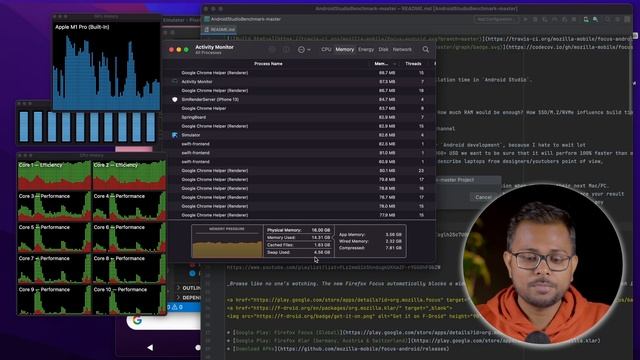Click the Core 1 Efficiency CPU graph
This screenshot has width=640, height=360.
tap(54, 175)
